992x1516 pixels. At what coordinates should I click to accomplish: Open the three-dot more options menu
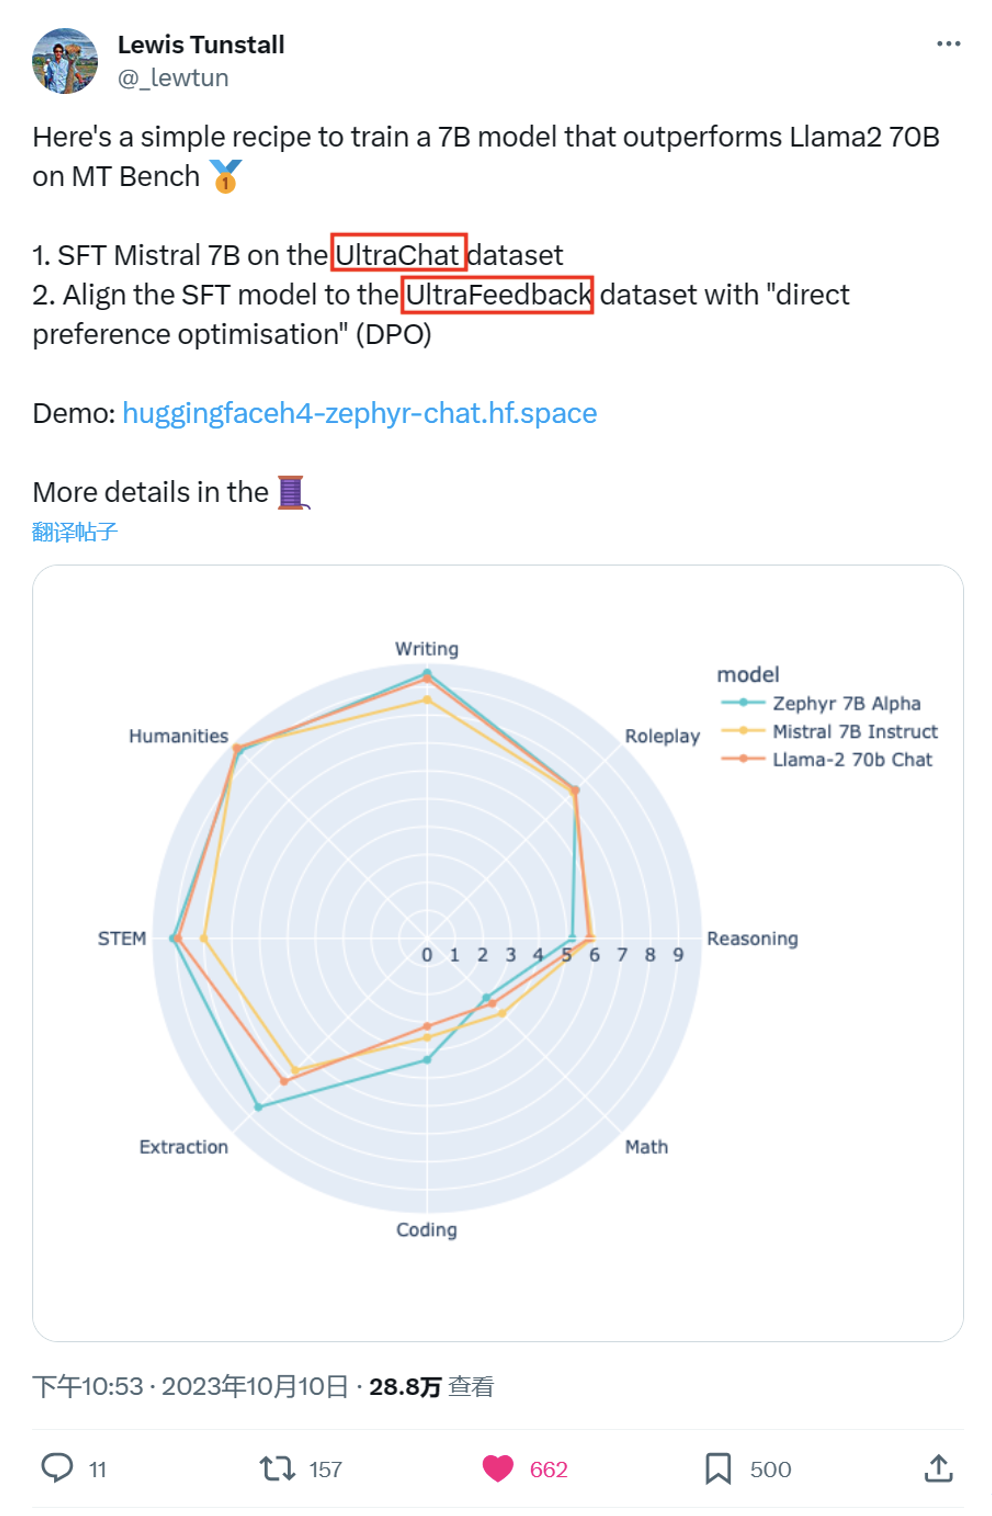coord(948,44)
